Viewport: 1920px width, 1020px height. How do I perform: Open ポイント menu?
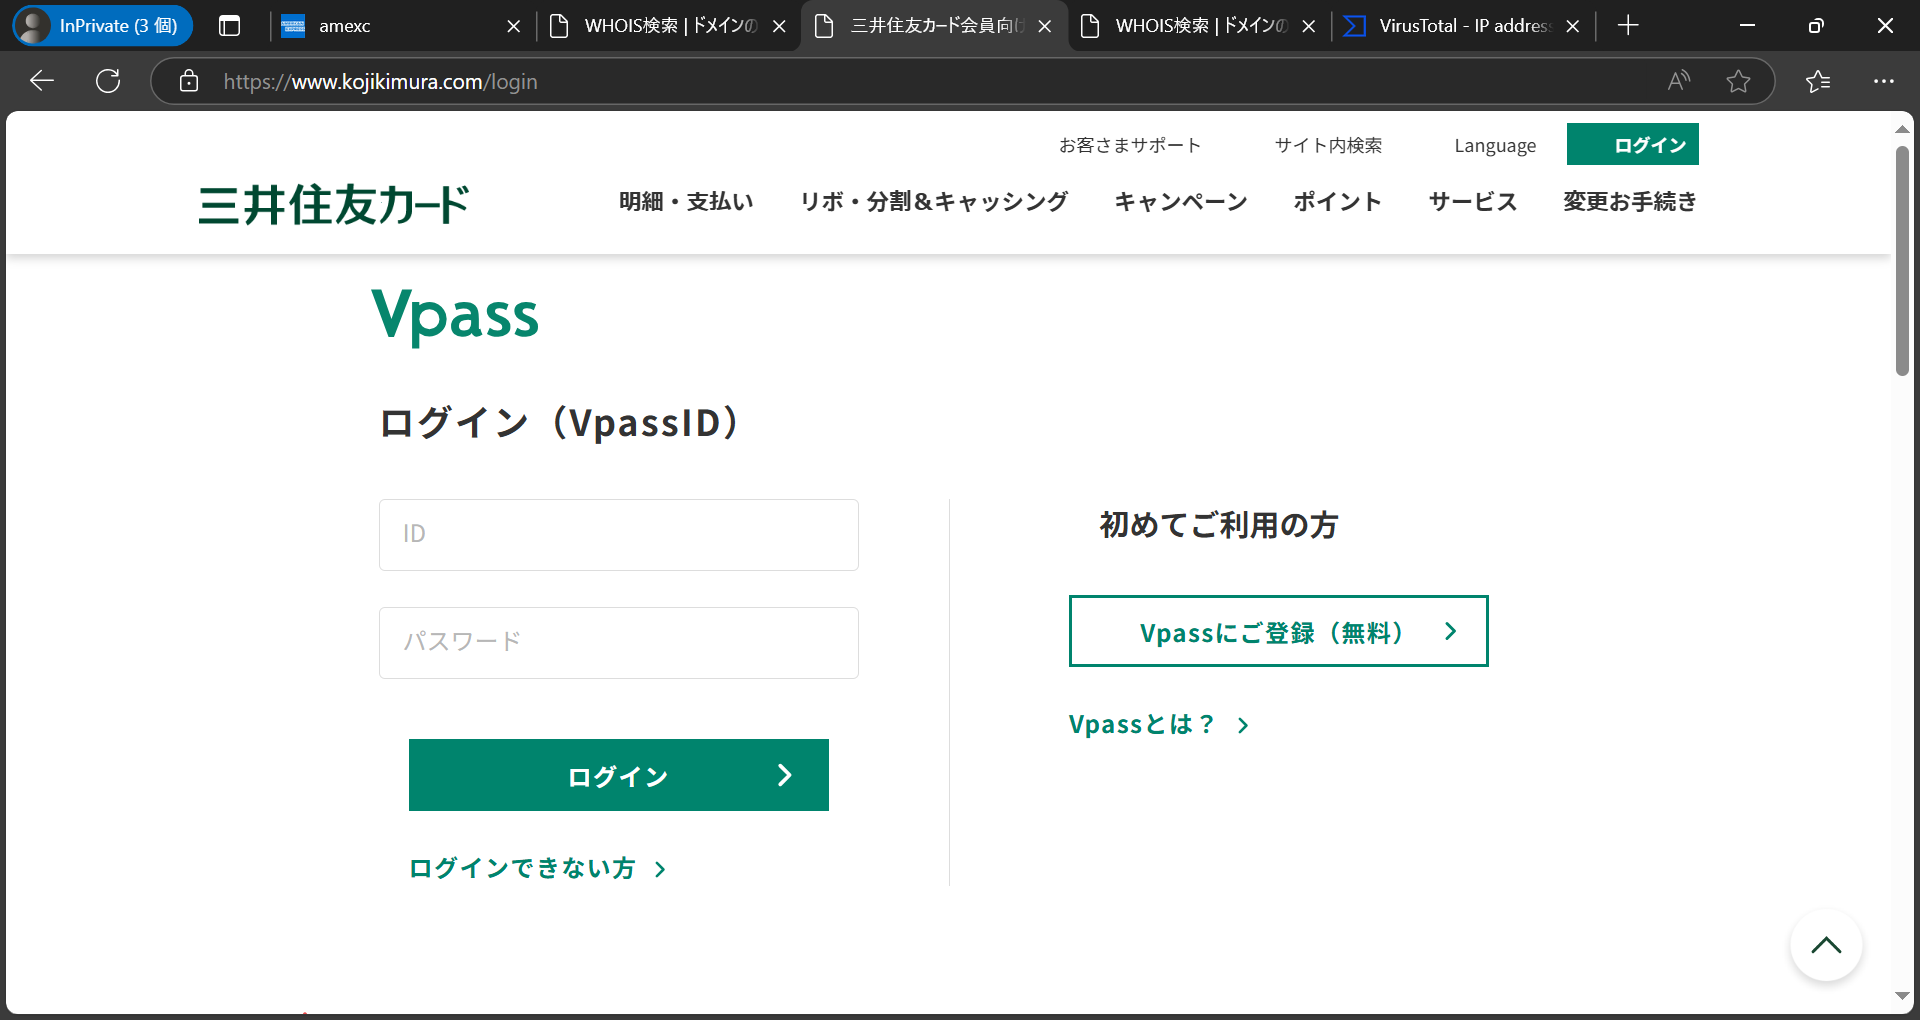1337,201
